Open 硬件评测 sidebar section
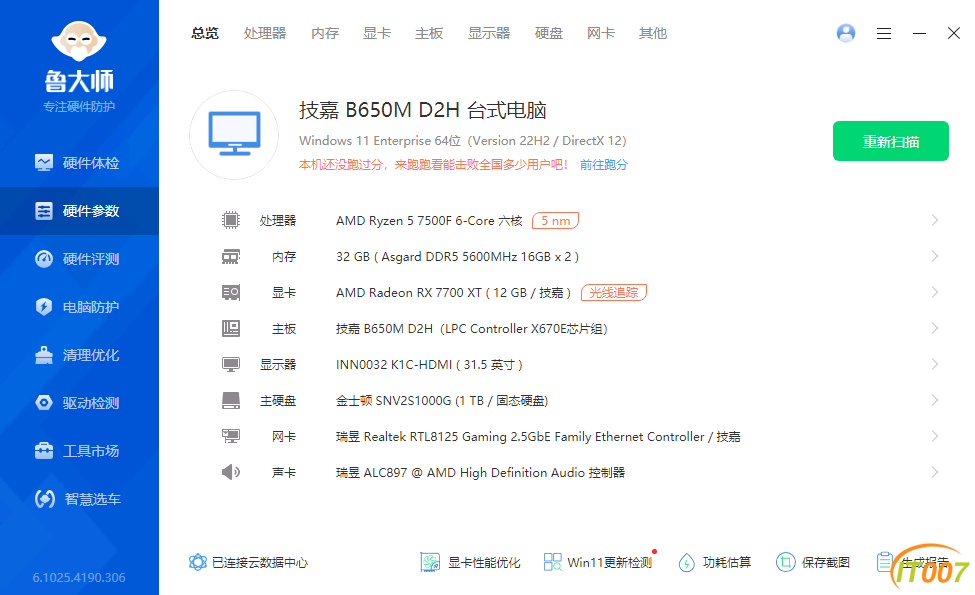Viewport: 975px width, 595px height. tap(79, 259)
